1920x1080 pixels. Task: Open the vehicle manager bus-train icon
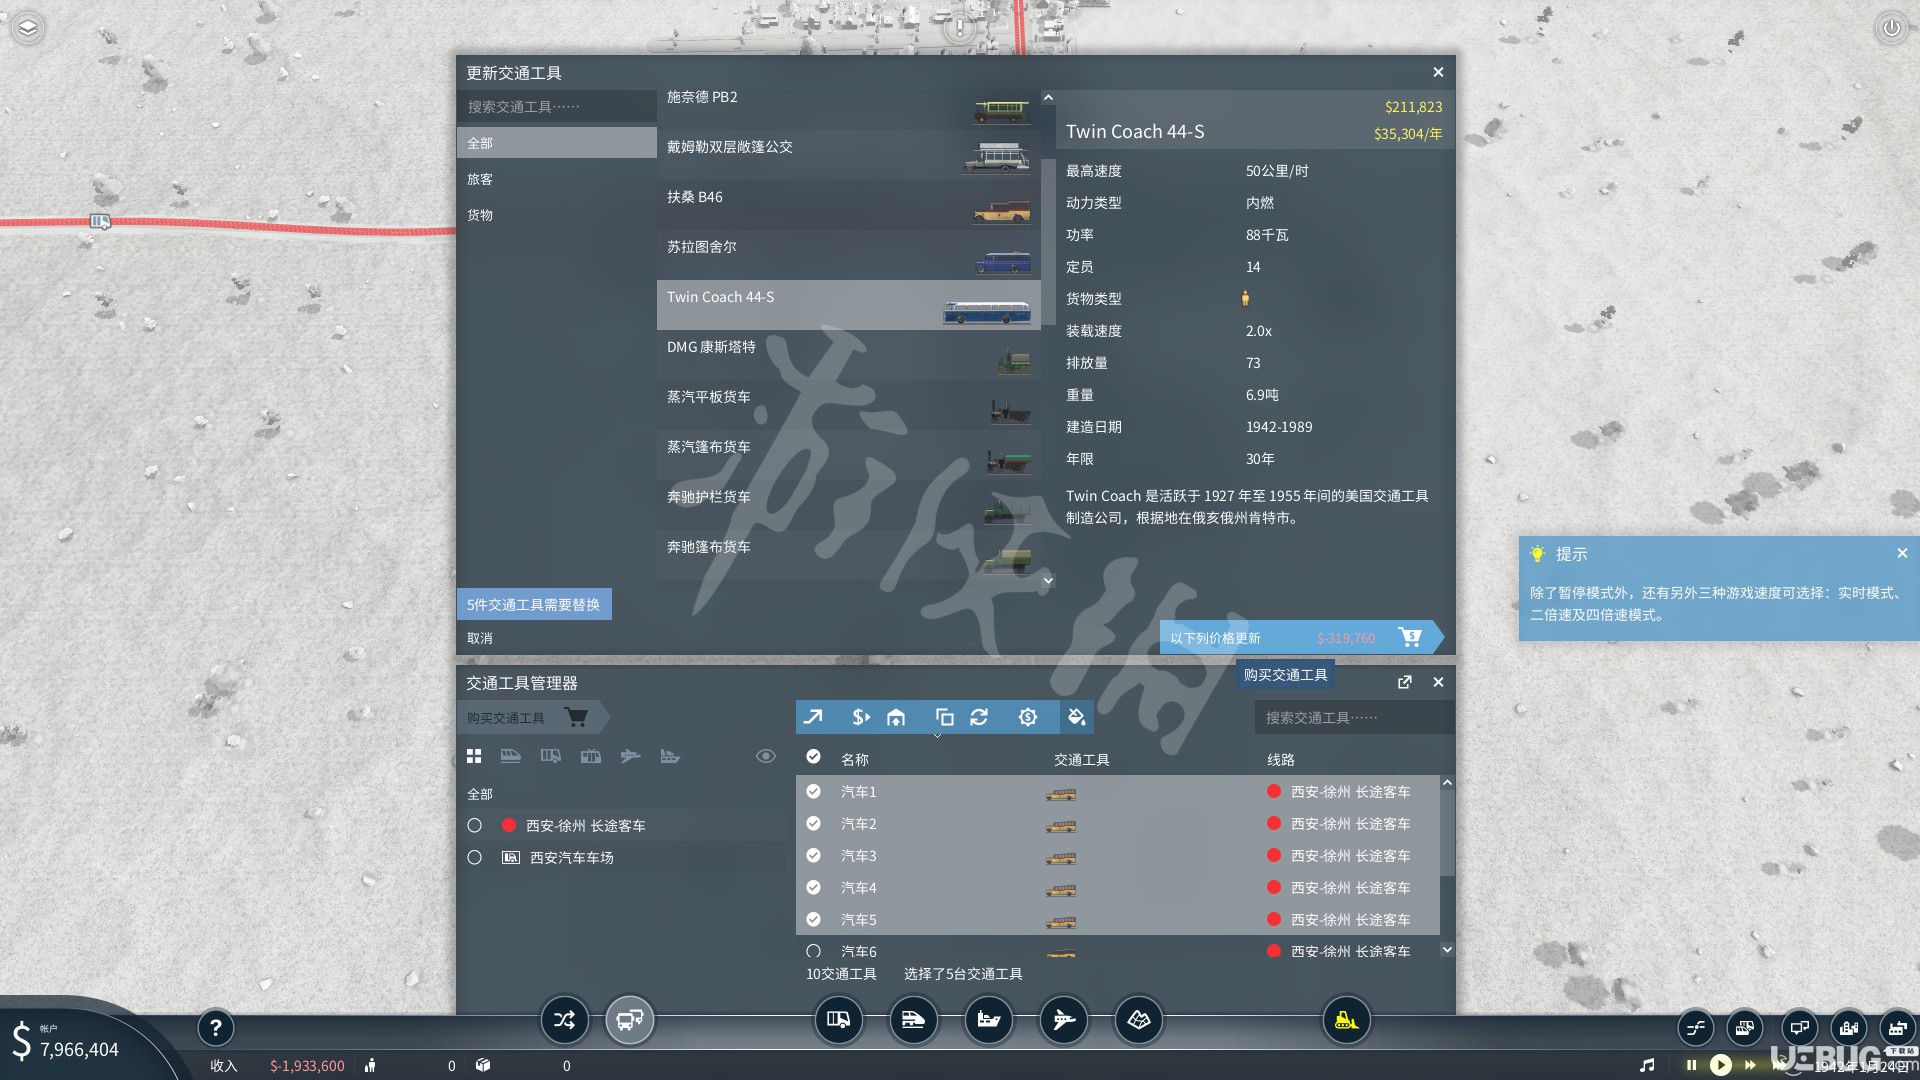pos(630,1020)
